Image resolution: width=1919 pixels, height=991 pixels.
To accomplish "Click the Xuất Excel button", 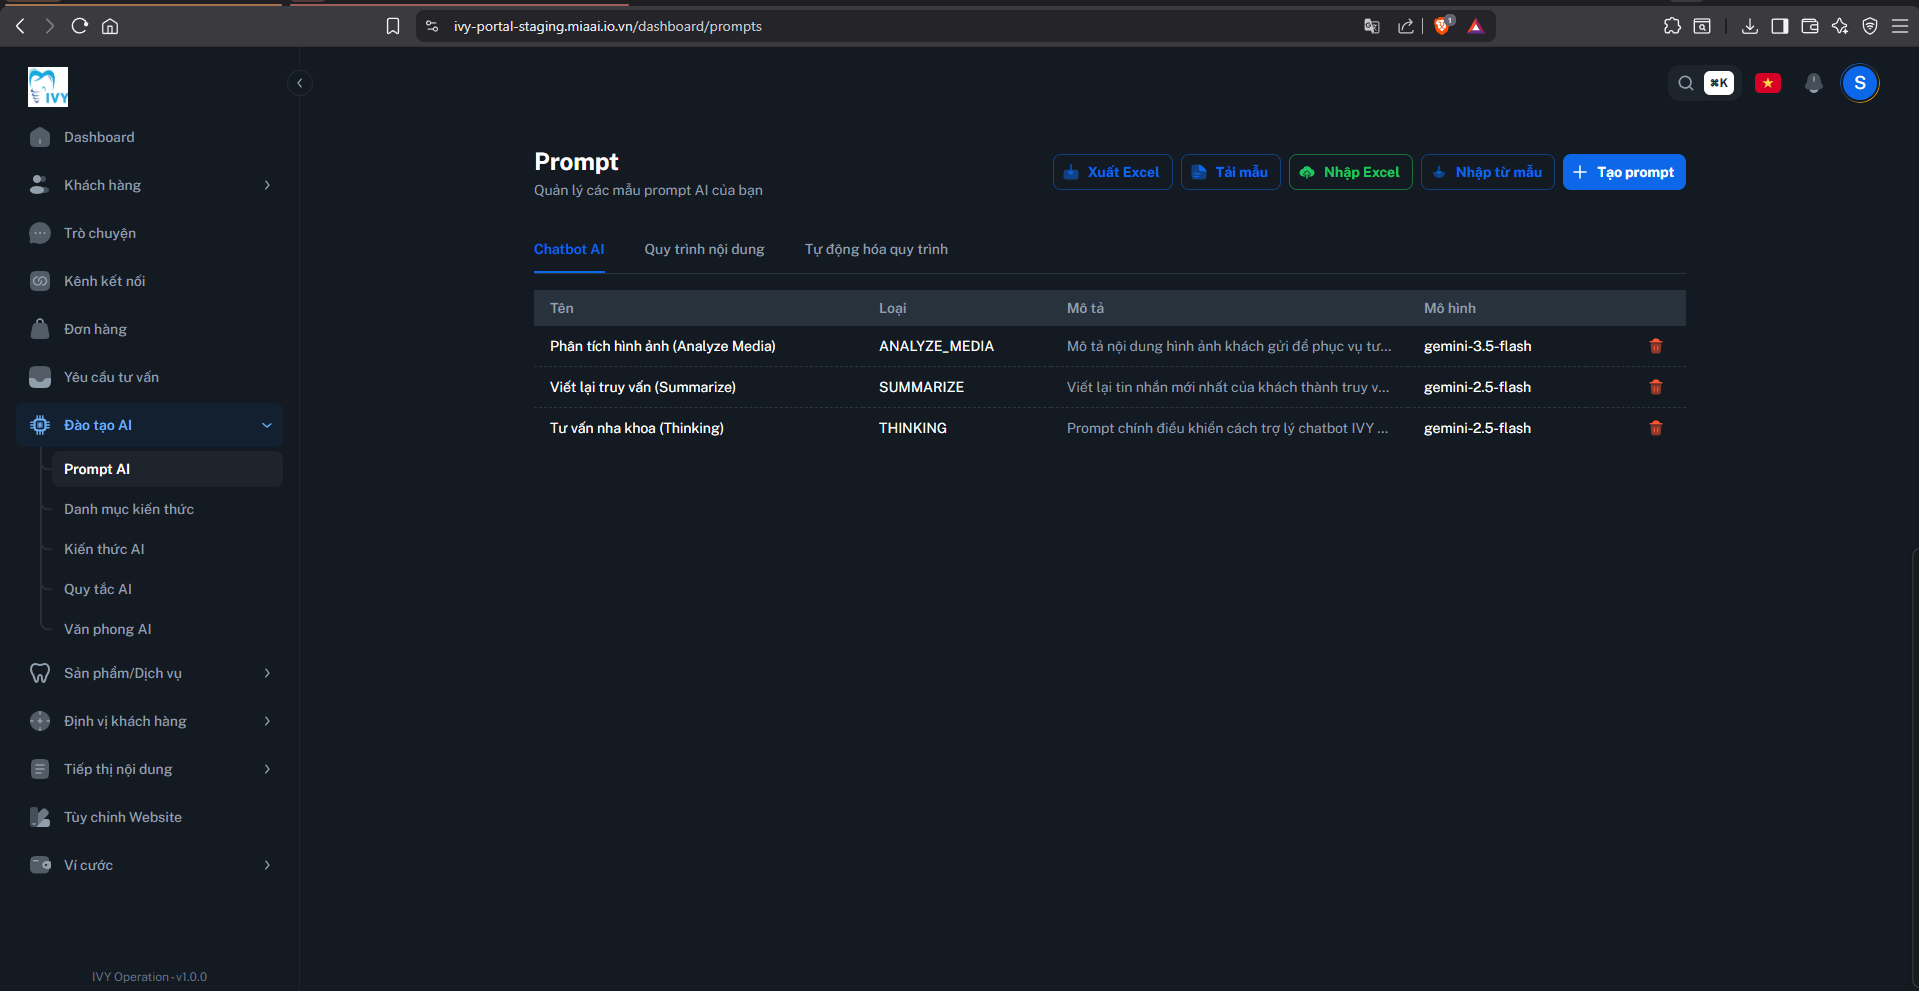I will point(1112,172).
